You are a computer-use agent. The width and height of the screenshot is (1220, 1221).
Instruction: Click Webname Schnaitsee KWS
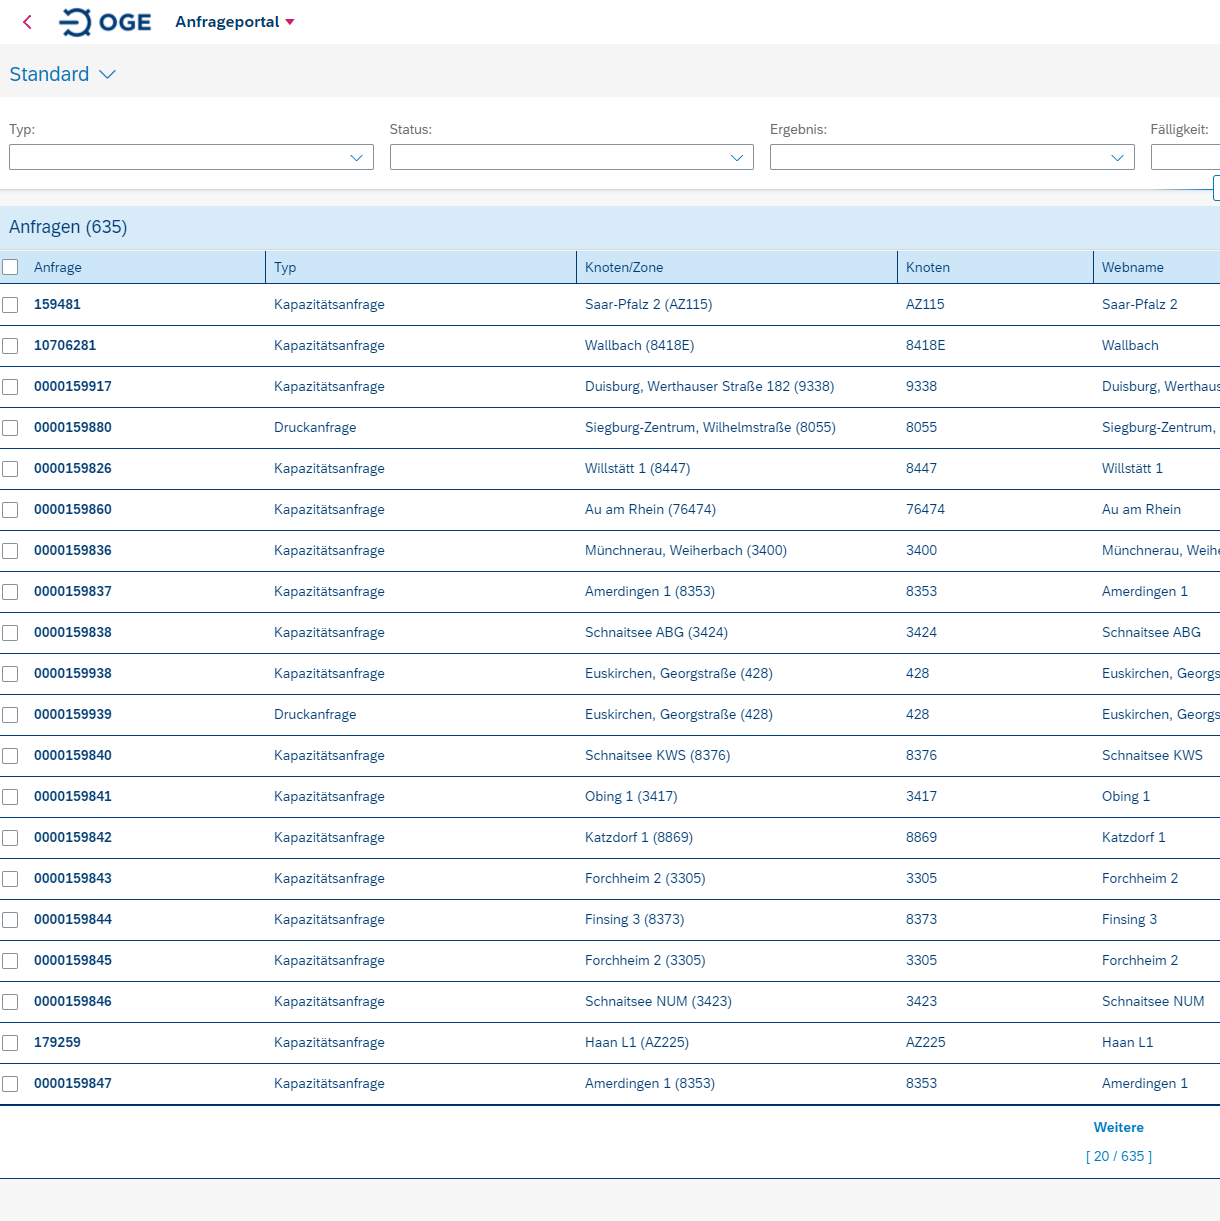click(x=1152, y=755)
